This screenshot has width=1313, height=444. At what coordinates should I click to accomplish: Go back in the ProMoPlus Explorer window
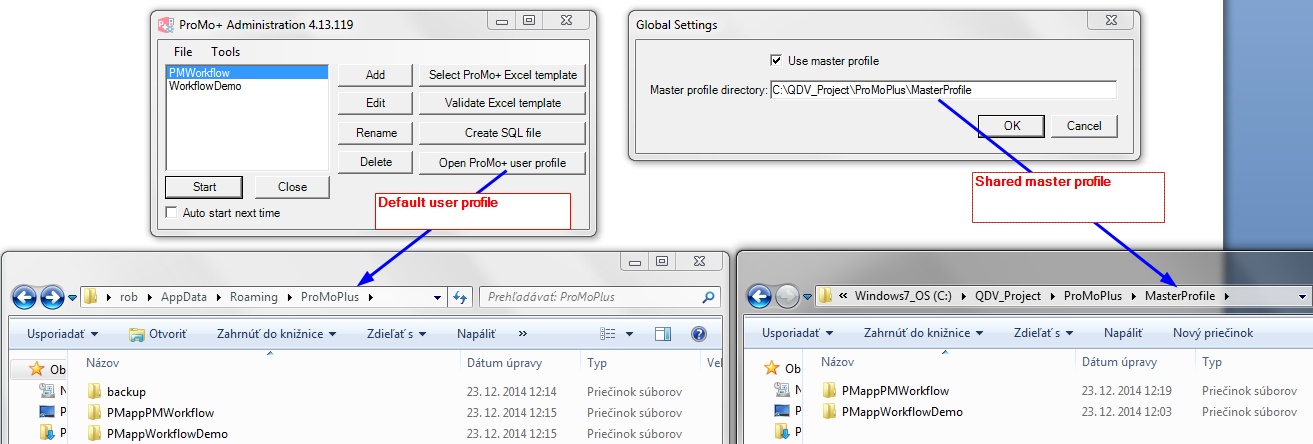click(x=25, y=297)
